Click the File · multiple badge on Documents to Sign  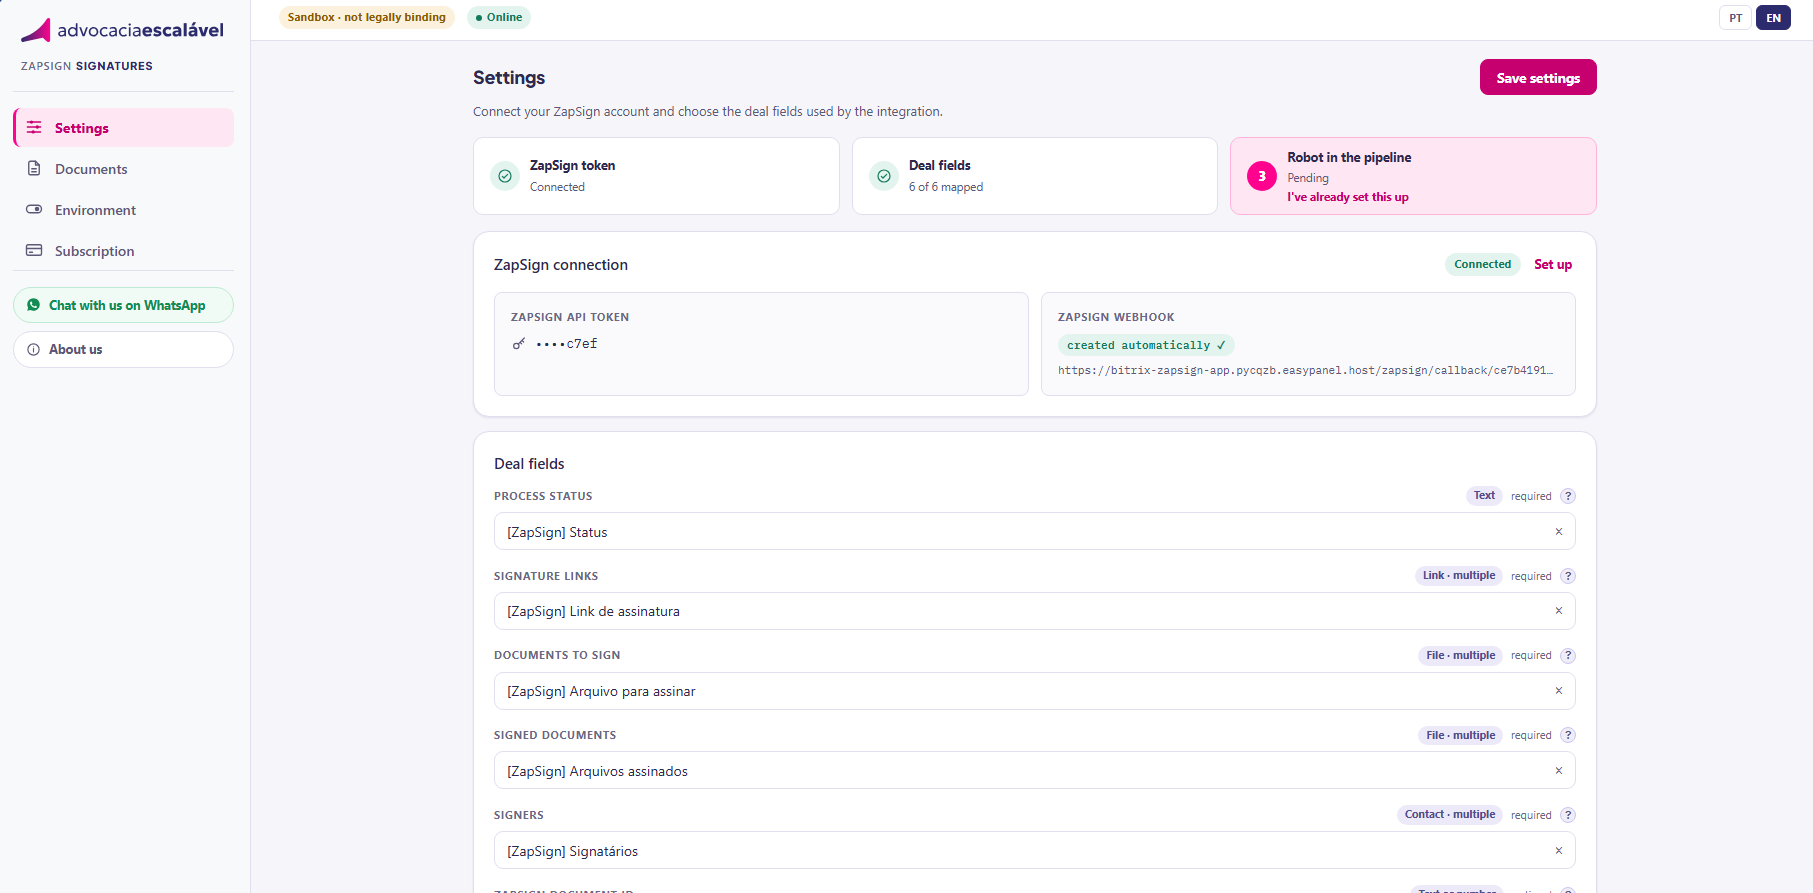[1461, 656]
